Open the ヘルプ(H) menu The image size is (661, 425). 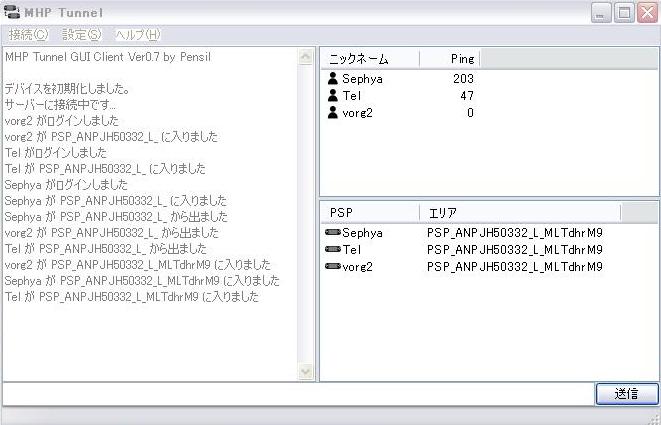pyautogui.click(x=138, y=35)
